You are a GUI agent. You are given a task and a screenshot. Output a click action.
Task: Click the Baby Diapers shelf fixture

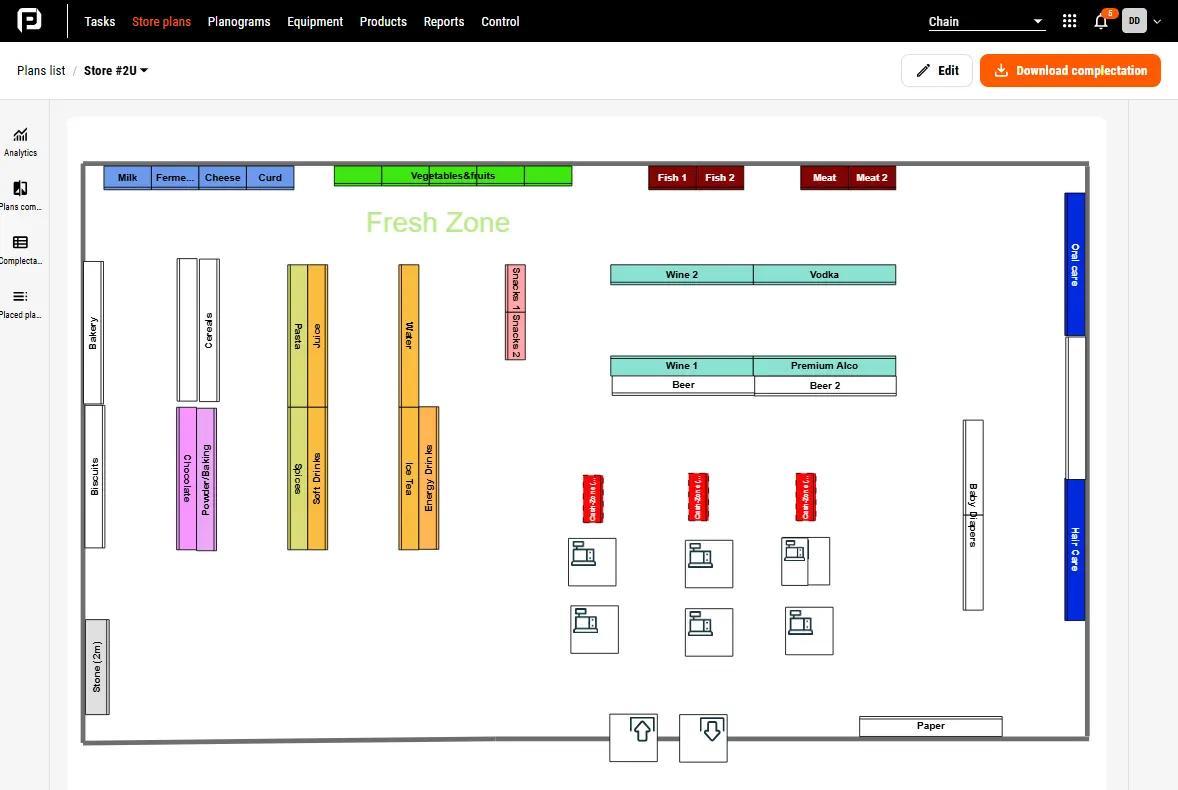(972, 515)
